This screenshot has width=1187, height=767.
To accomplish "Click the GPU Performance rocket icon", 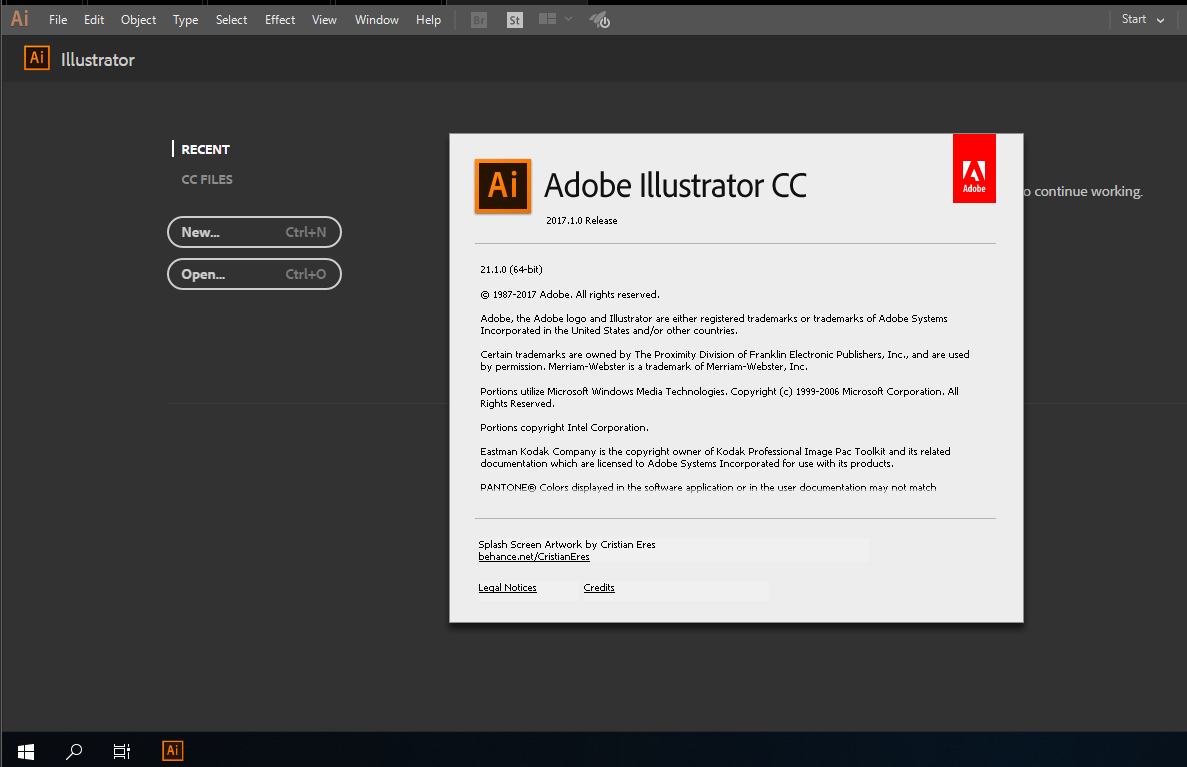I will coord(599,19).
